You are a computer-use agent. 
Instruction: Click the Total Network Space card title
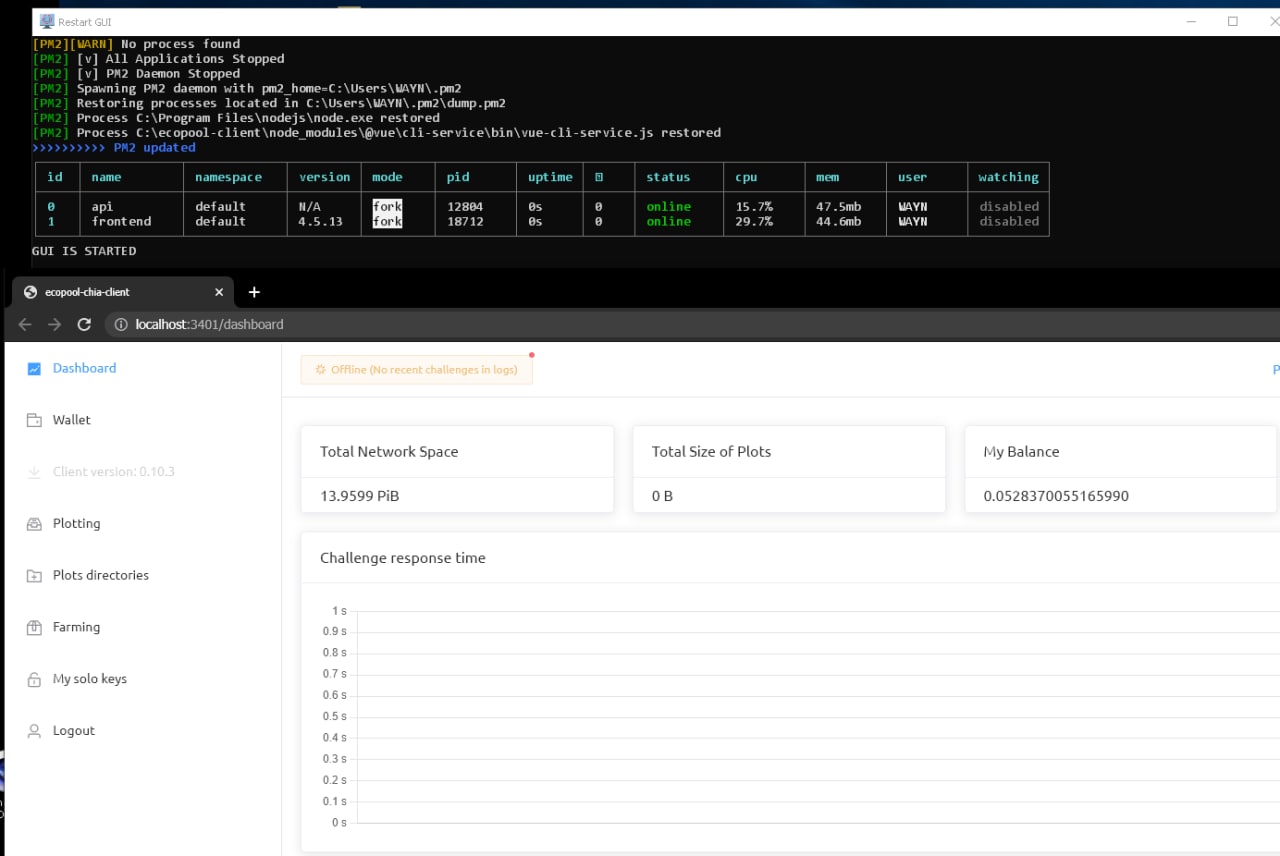(x=389, y=452)
